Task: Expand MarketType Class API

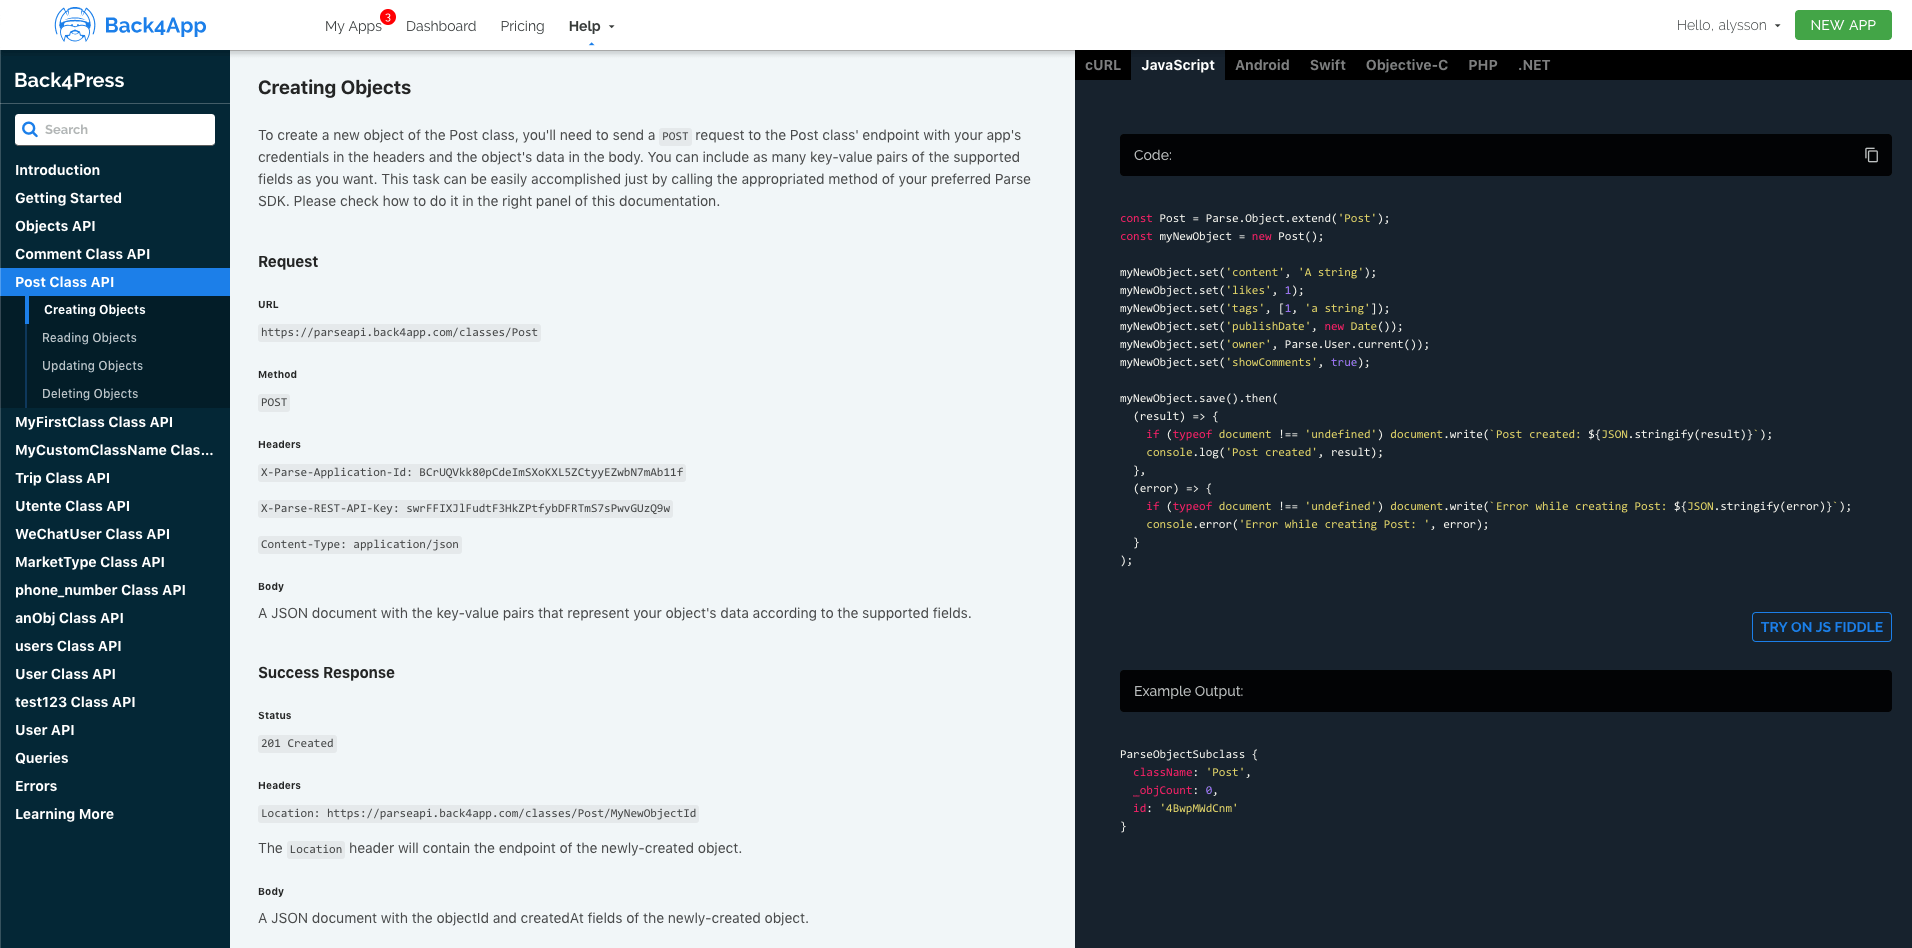Action: coord(115,562)
